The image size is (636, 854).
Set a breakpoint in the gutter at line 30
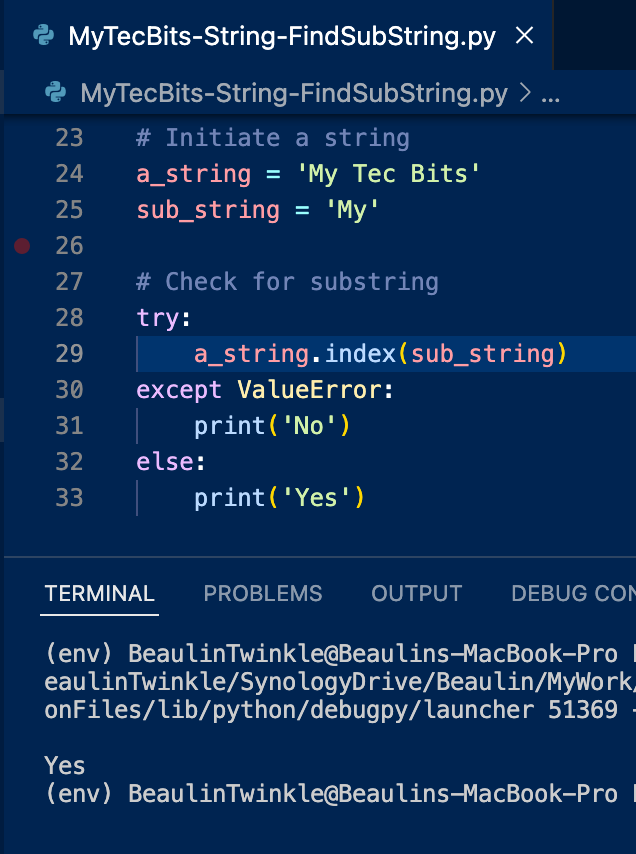coord(22,390)
